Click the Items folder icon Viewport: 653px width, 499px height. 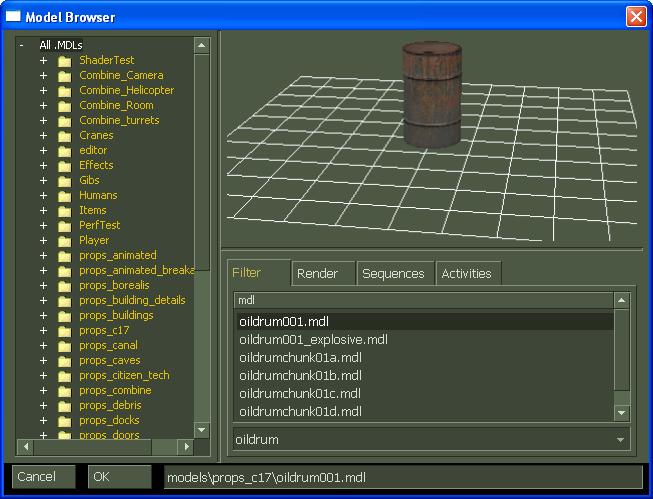[65, 211]
